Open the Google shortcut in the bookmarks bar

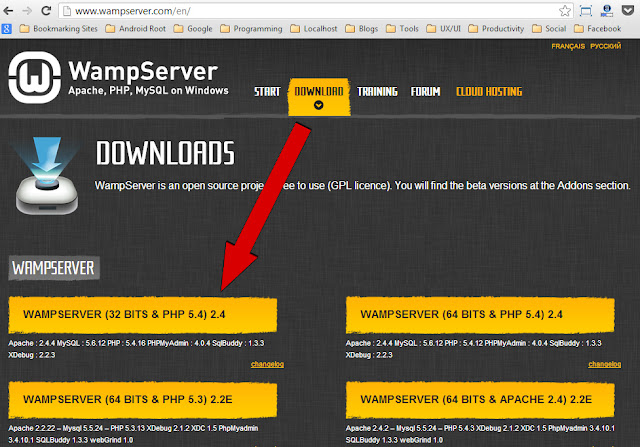[6, 29]
